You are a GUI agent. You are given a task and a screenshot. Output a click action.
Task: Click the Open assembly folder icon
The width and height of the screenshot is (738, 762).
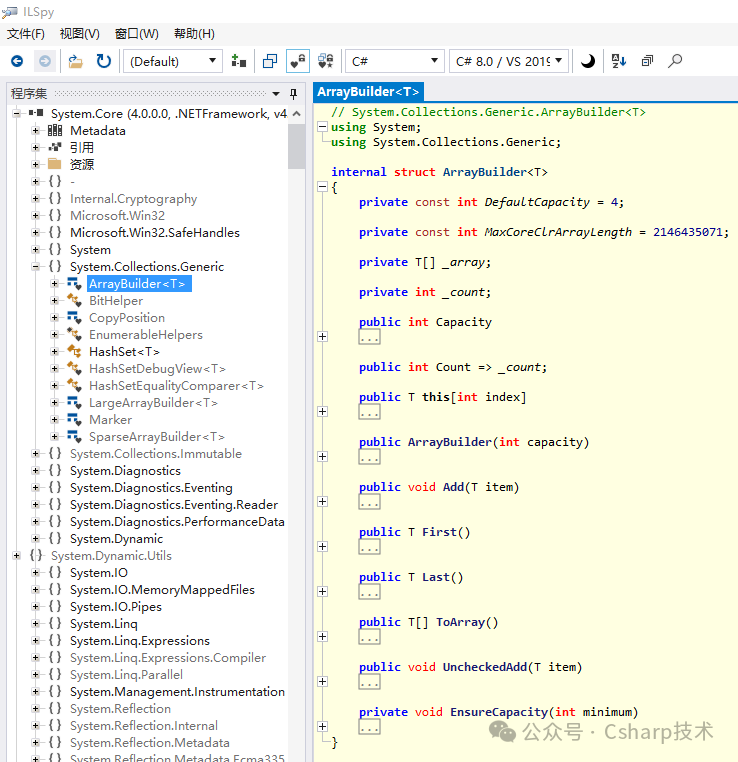(75, 61)
